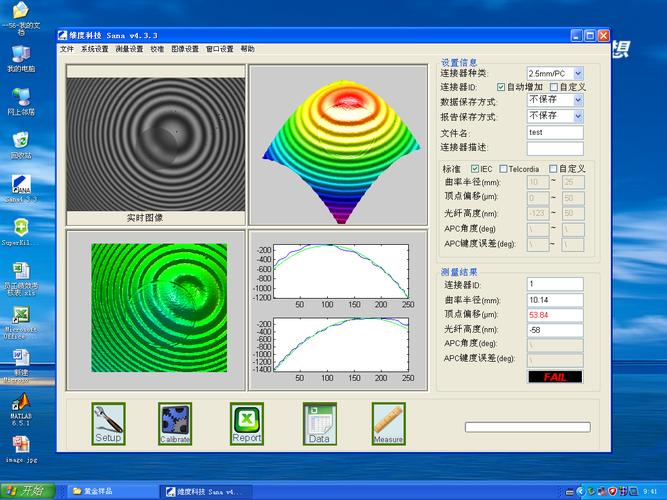Open the 图像设置 menu
This screenshot has height=500, width=667.
[x=185, y=49]
